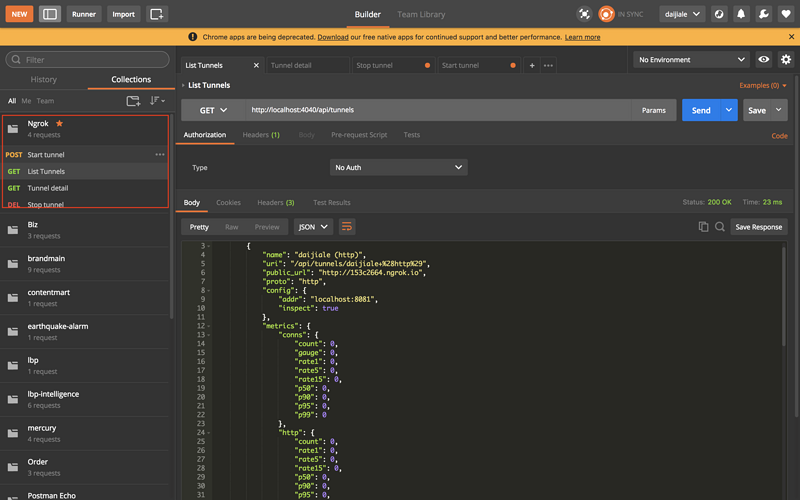Image resolution: width=800 pixels, height=500 pixels.
Task: Collapse the List Tunnels title arrow
Action: click(183, 85)
